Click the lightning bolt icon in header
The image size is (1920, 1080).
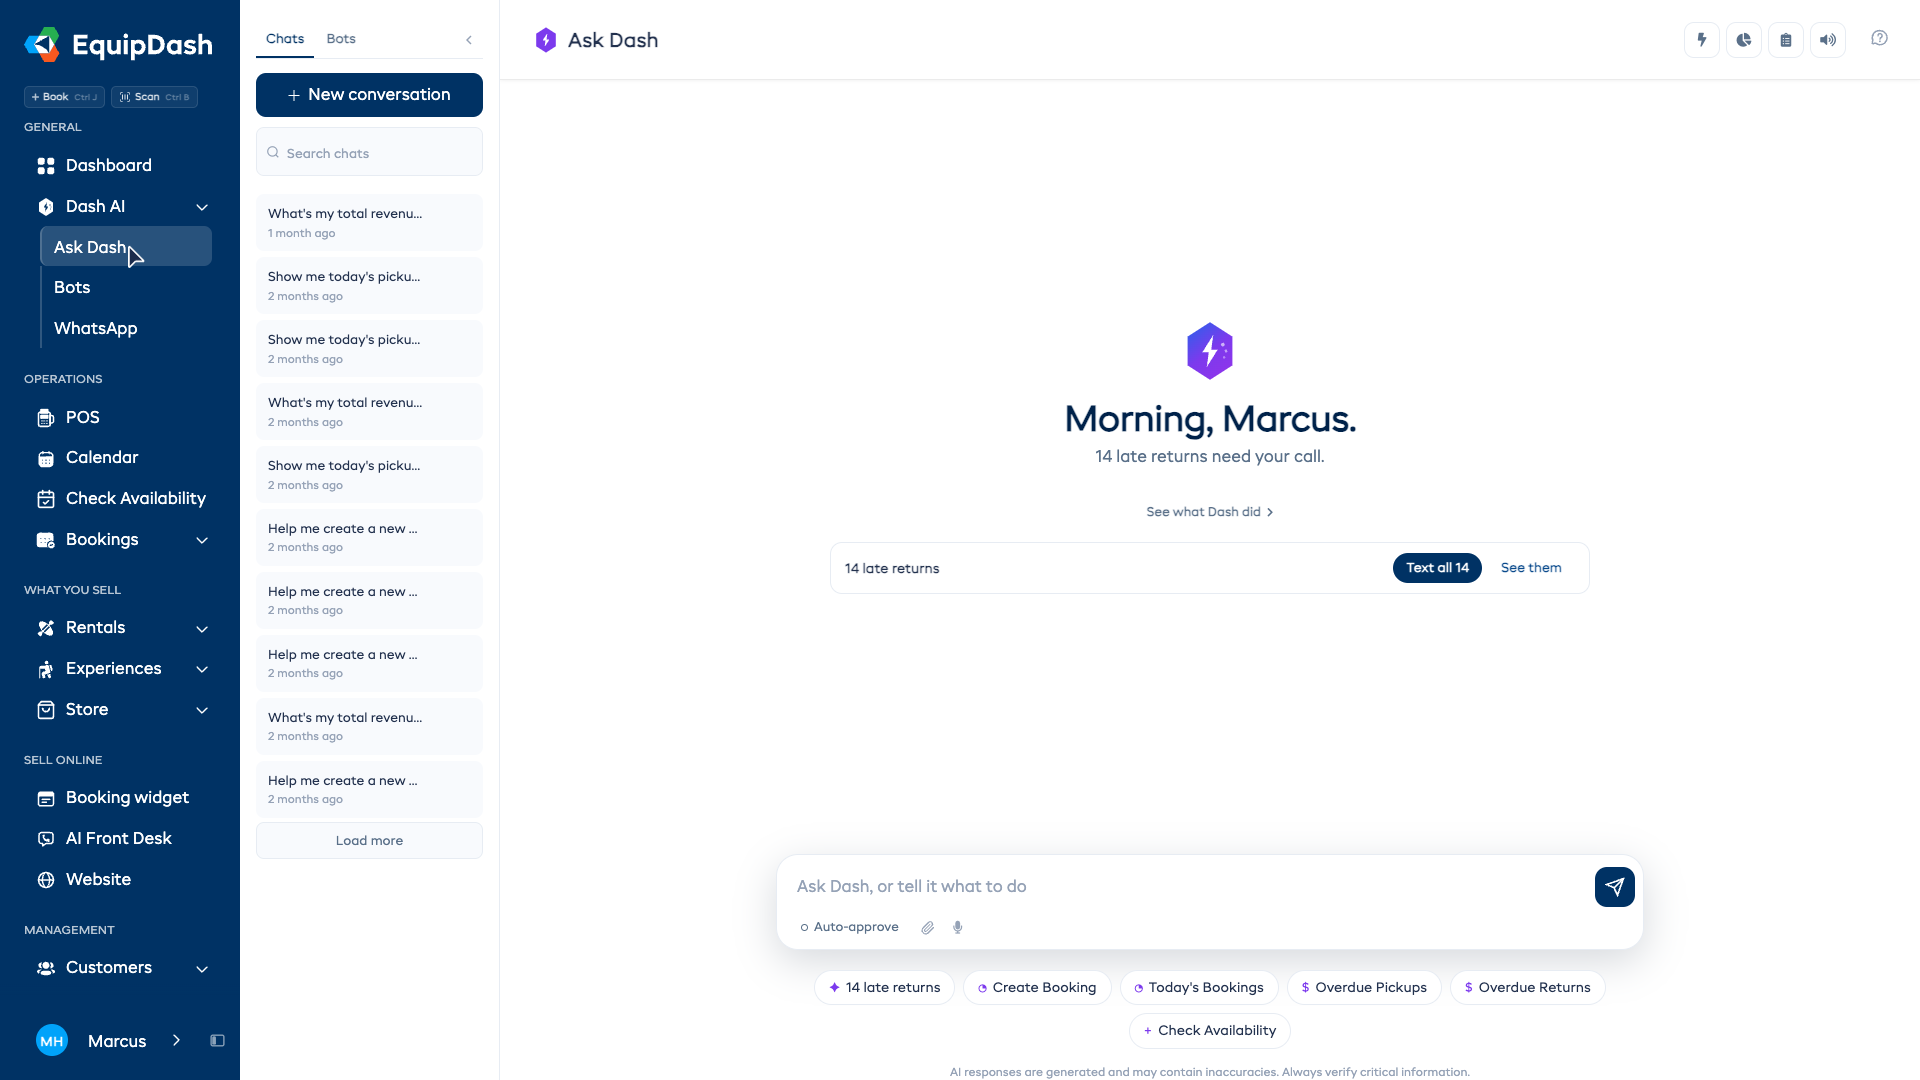pos(1701,40)
